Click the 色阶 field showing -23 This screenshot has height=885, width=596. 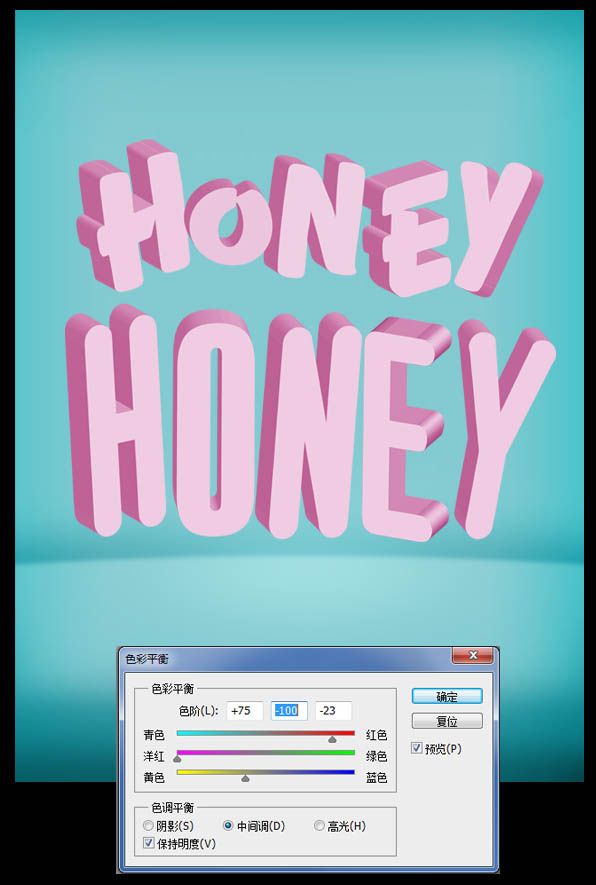[334, 711]
